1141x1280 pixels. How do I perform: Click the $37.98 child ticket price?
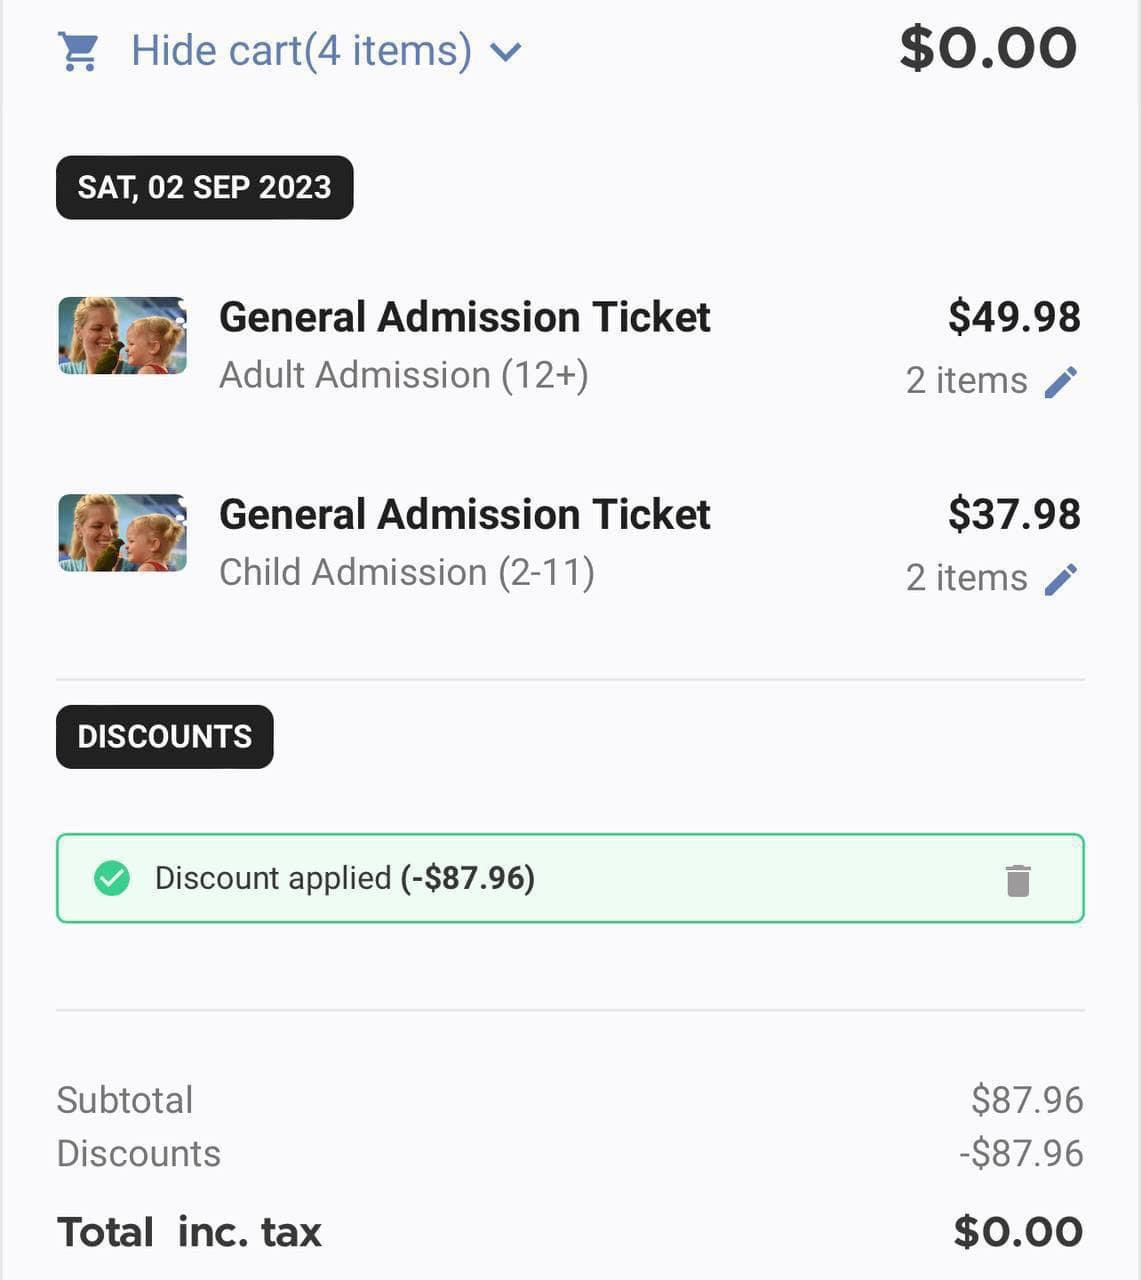coord(1014,514)
